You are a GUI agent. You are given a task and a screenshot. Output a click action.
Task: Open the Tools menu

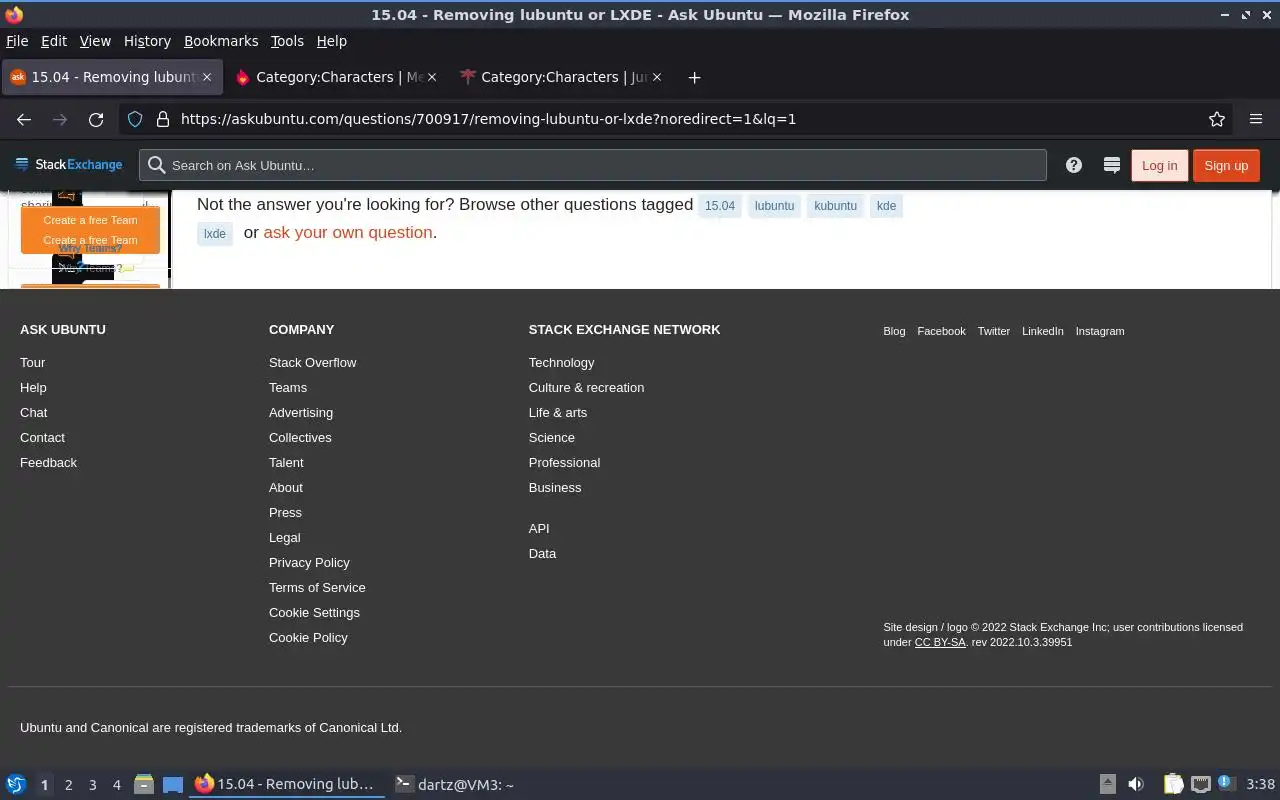pyautogui.click(x=287, y=41)
